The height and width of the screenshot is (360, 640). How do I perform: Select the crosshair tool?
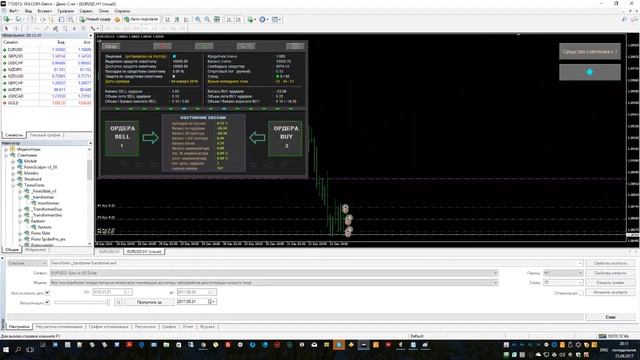[16, 28]
